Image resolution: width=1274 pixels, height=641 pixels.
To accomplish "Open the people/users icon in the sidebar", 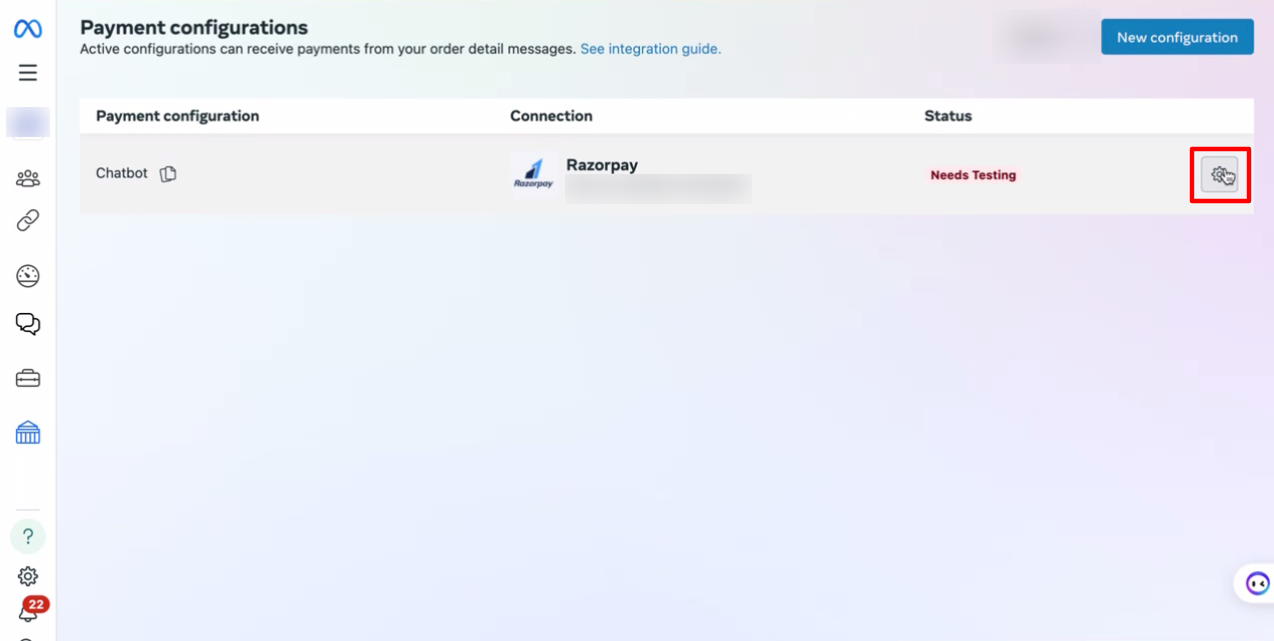I will [28, 179].
